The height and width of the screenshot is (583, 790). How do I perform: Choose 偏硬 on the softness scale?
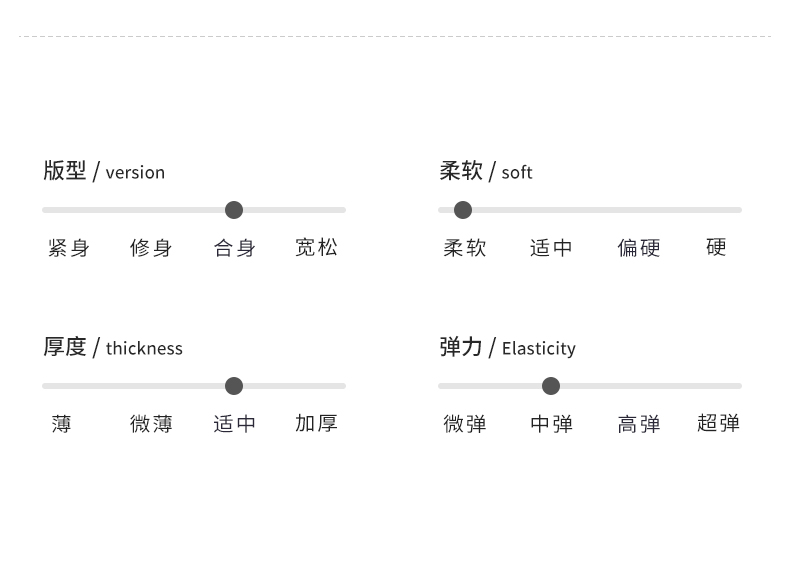tap(639, 248)
